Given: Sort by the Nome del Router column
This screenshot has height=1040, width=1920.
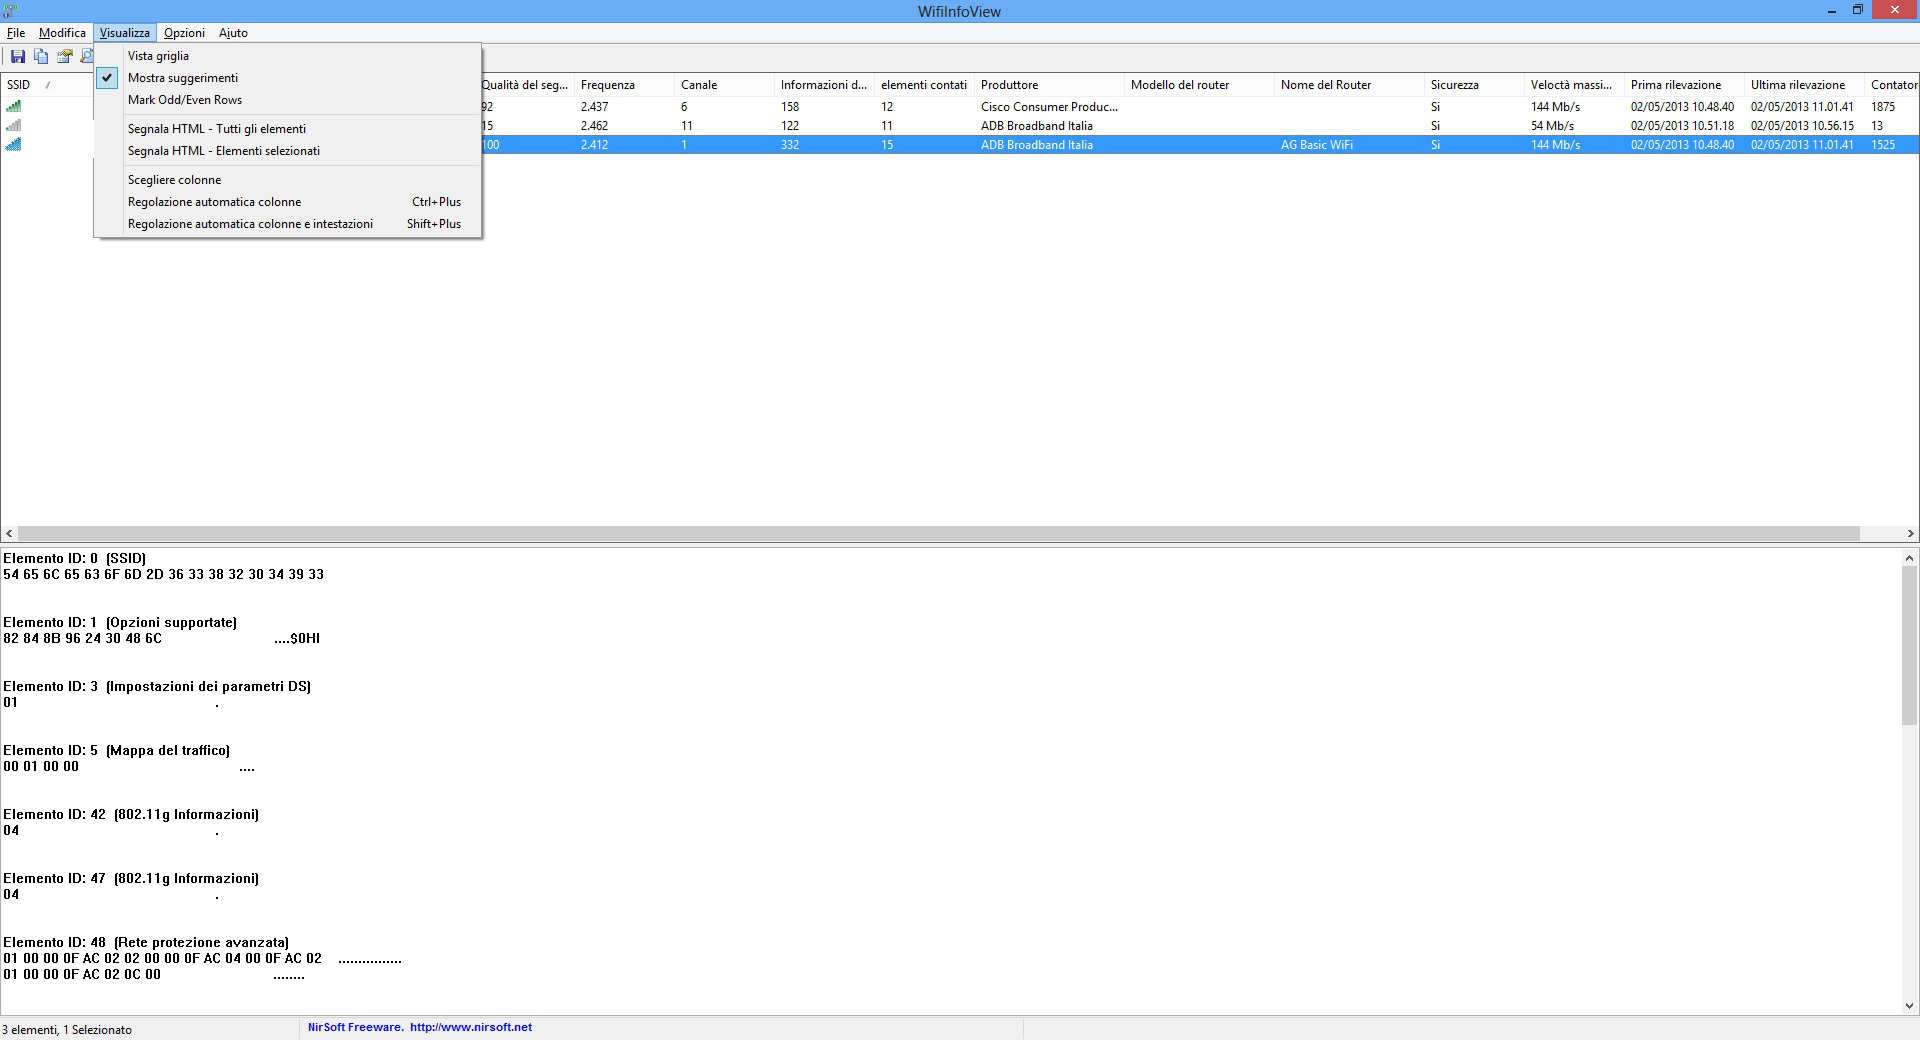Looking at the screenshot, I should [x=1349, y=85].
